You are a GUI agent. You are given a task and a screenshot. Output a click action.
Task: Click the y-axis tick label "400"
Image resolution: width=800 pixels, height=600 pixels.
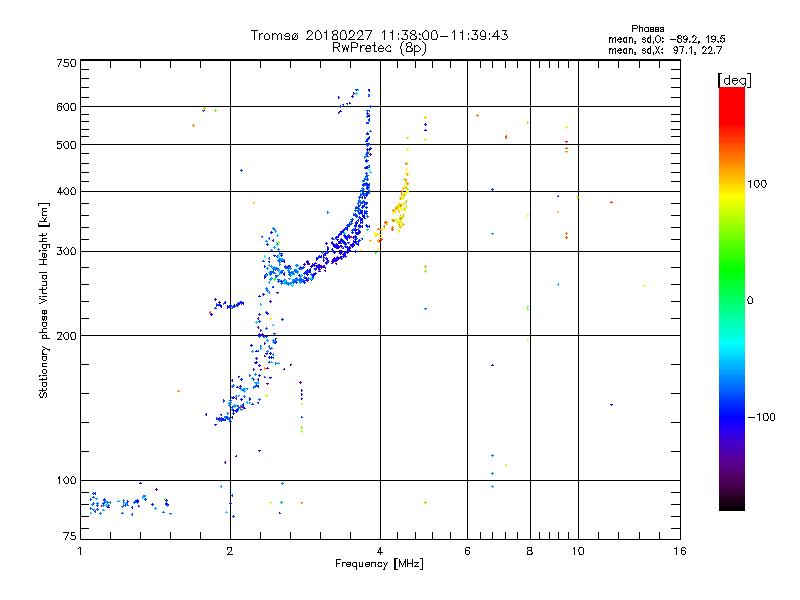click(x=66, y=191)
